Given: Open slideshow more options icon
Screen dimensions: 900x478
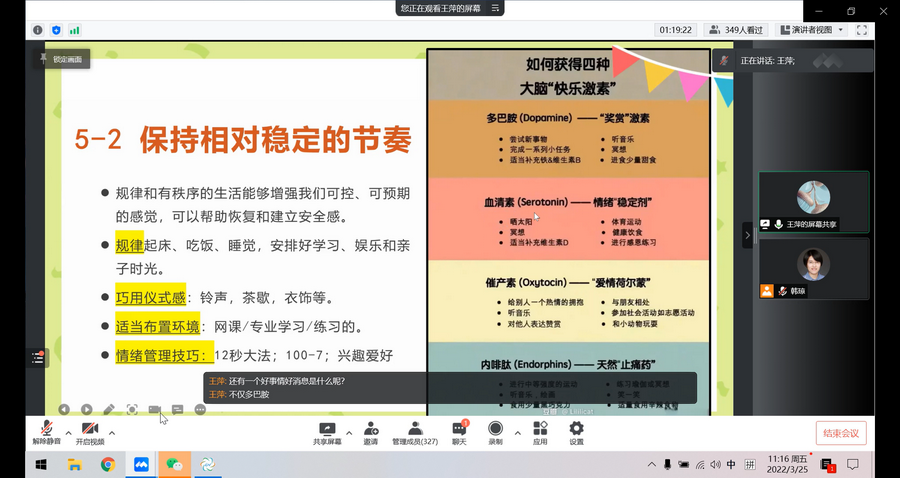Looking at the screenshot, I should point(200,409).
